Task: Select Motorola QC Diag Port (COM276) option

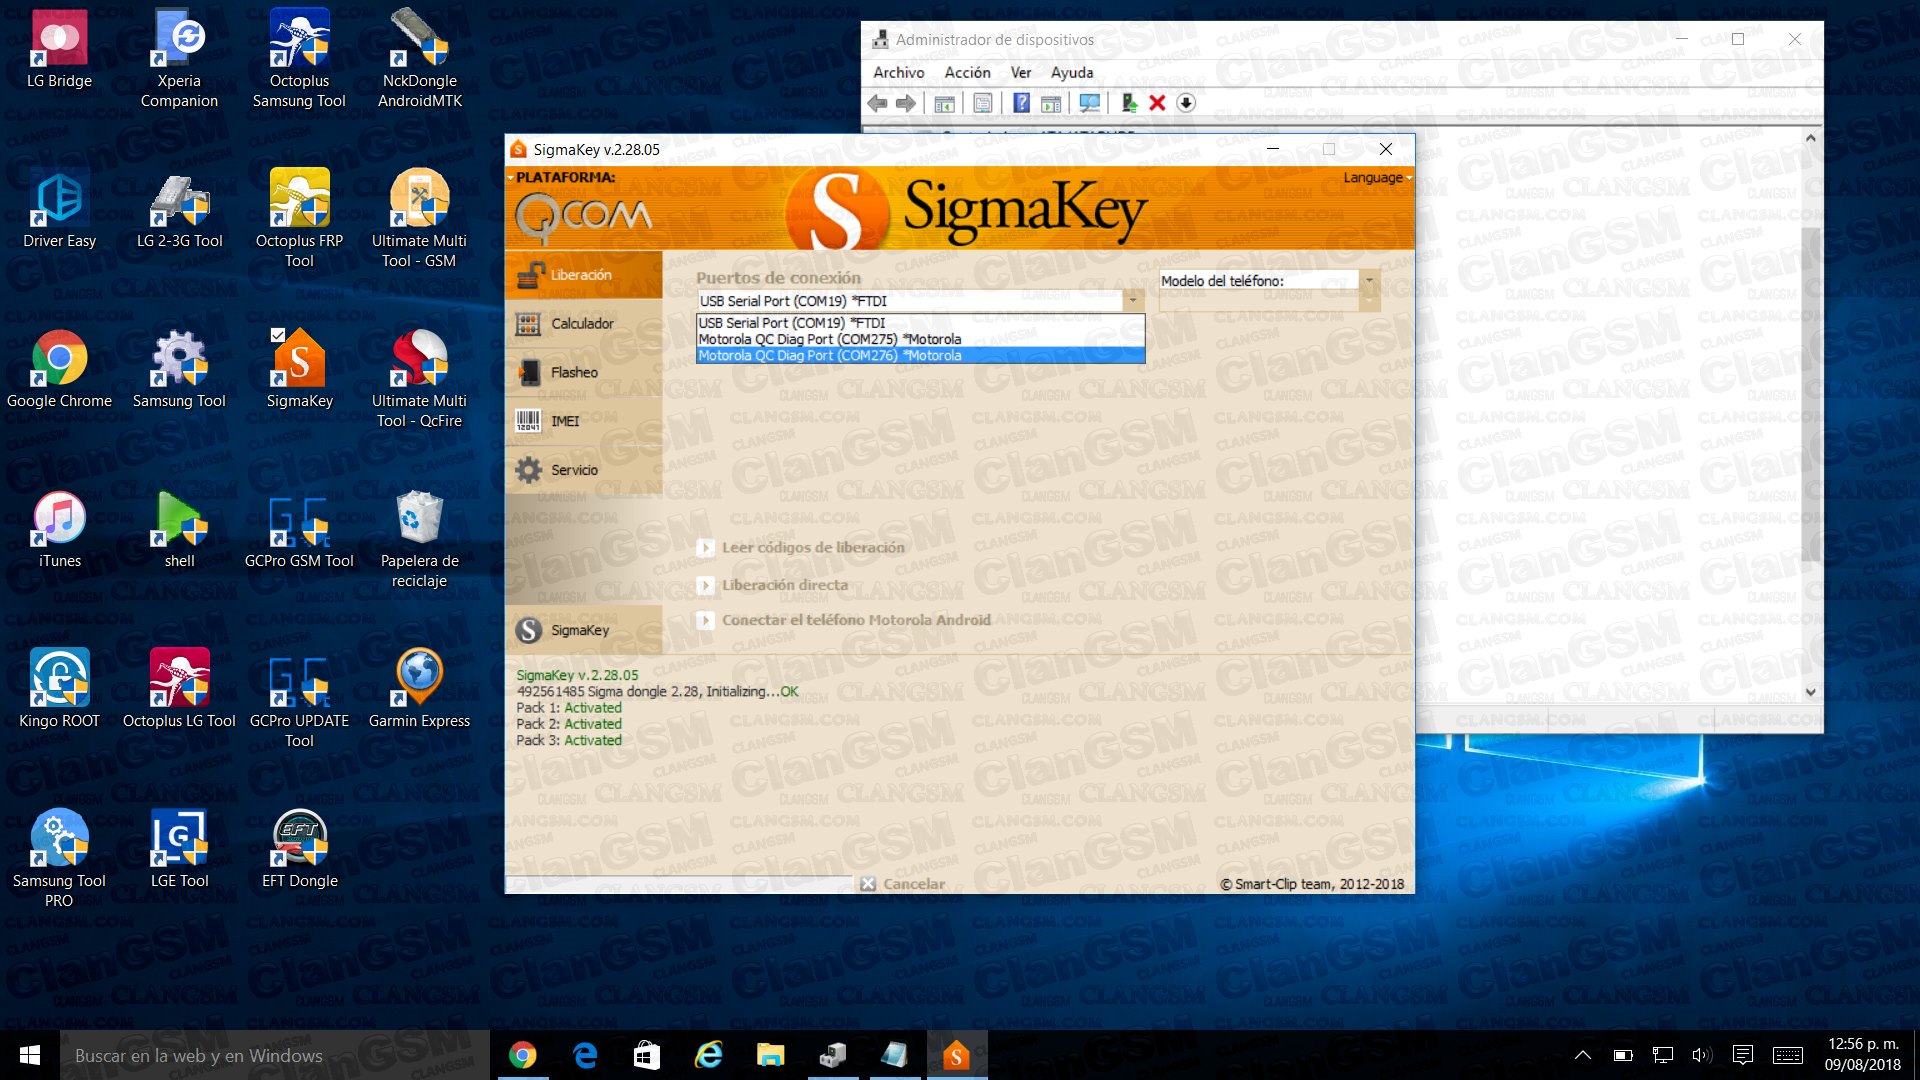Action: coord(920,355)
